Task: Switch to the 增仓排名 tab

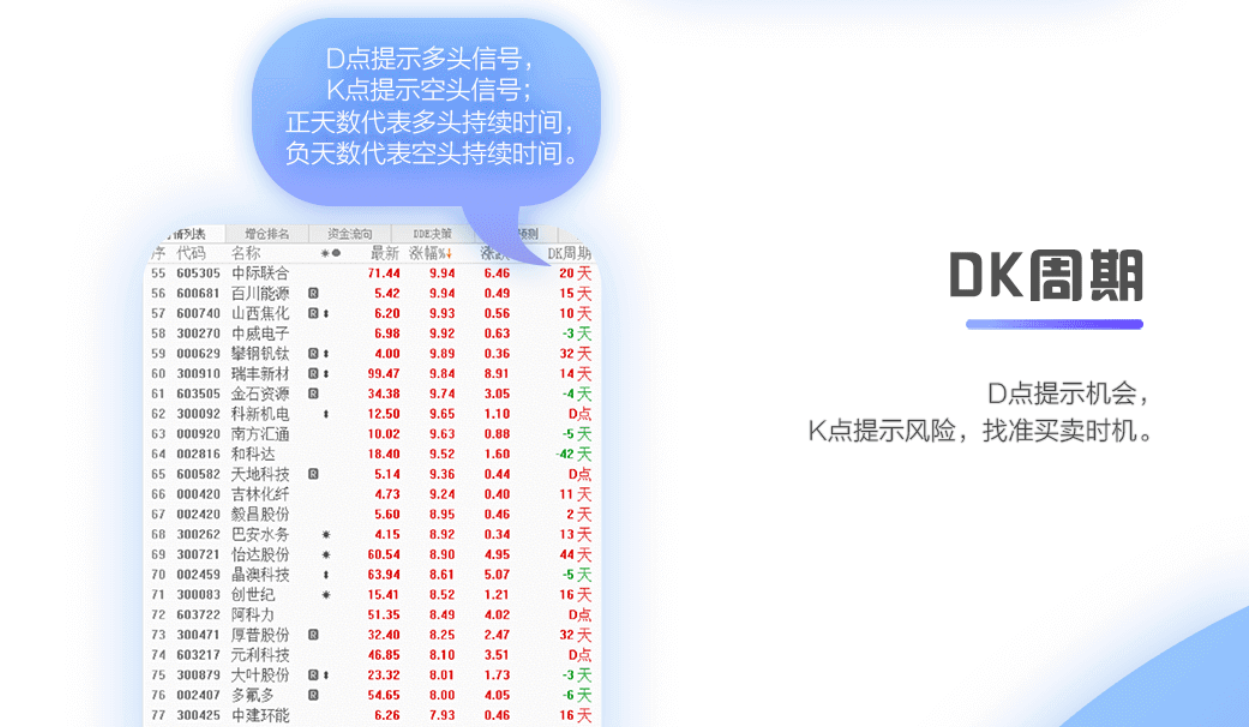Action: 267,234
